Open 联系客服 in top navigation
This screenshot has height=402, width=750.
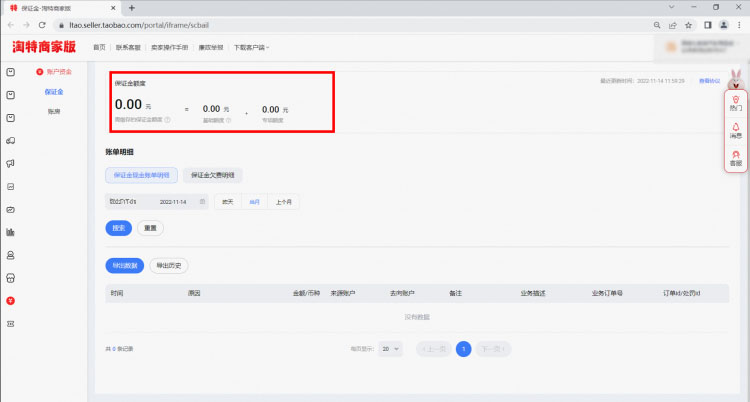click(128, 47)
